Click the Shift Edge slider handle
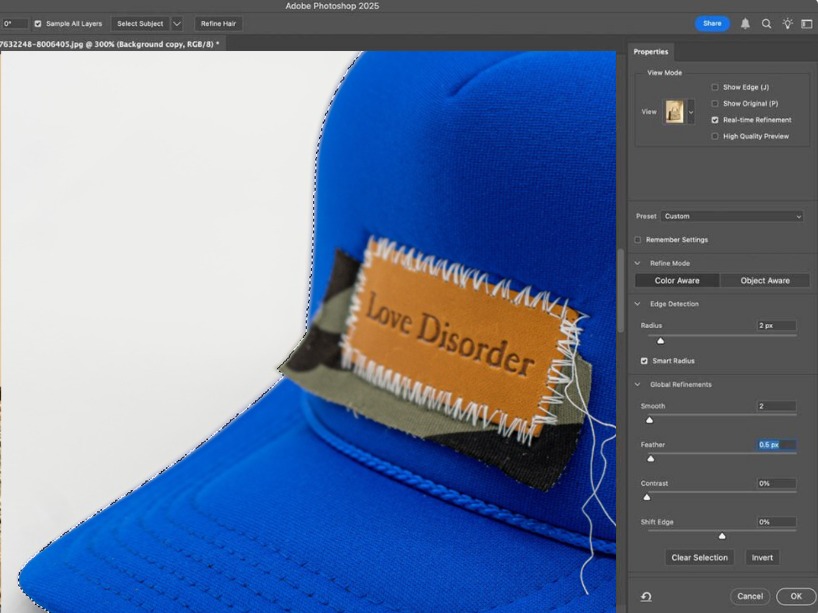 722,536
